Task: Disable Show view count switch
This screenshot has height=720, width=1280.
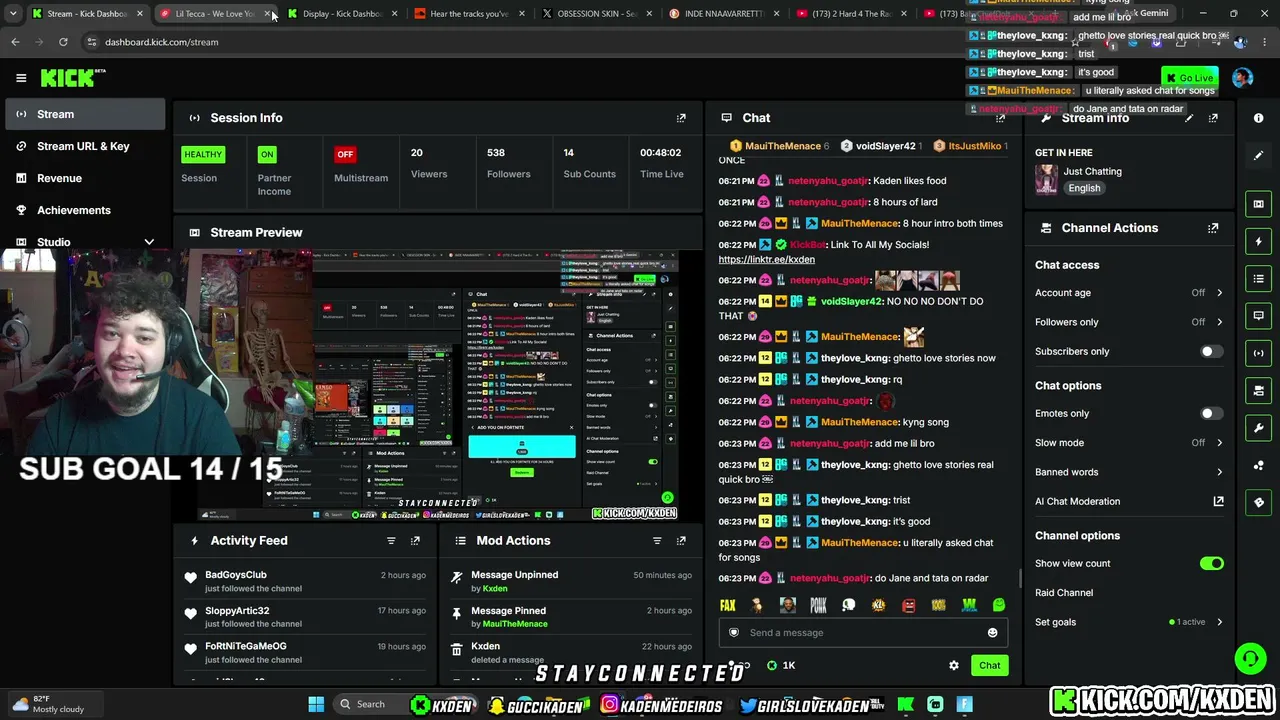Action: pyautogui.click(x=1211, y=564)
